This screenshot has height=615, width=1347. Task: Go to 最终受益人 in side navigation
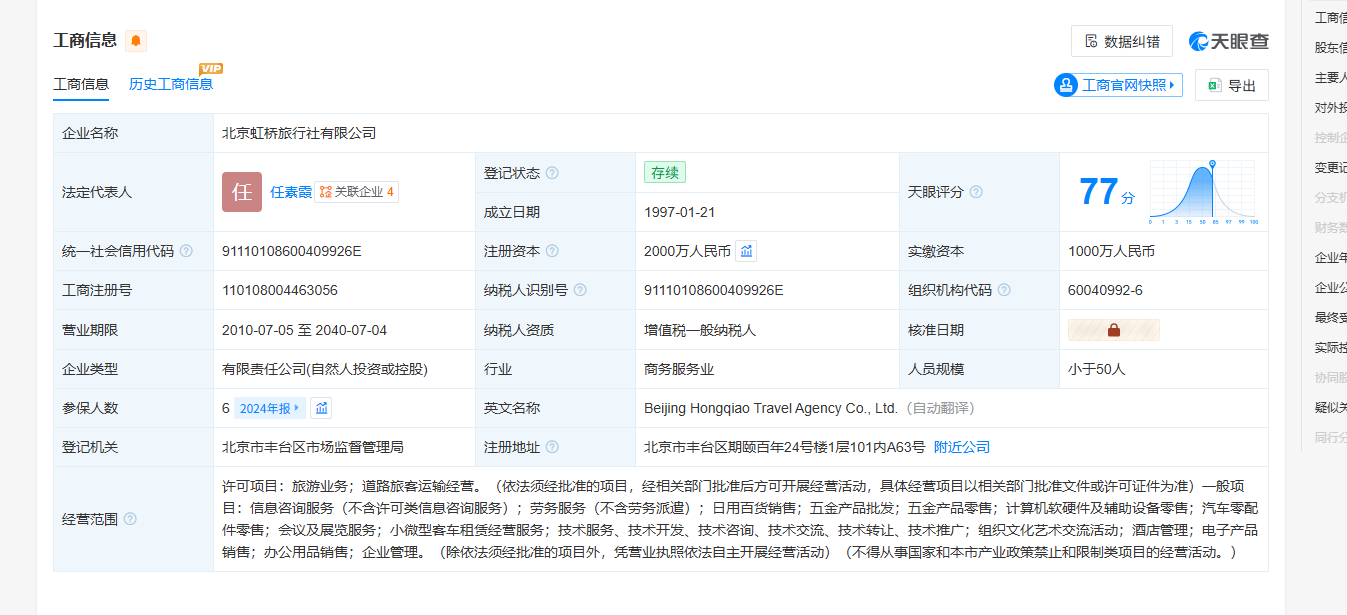point(1331,318)
